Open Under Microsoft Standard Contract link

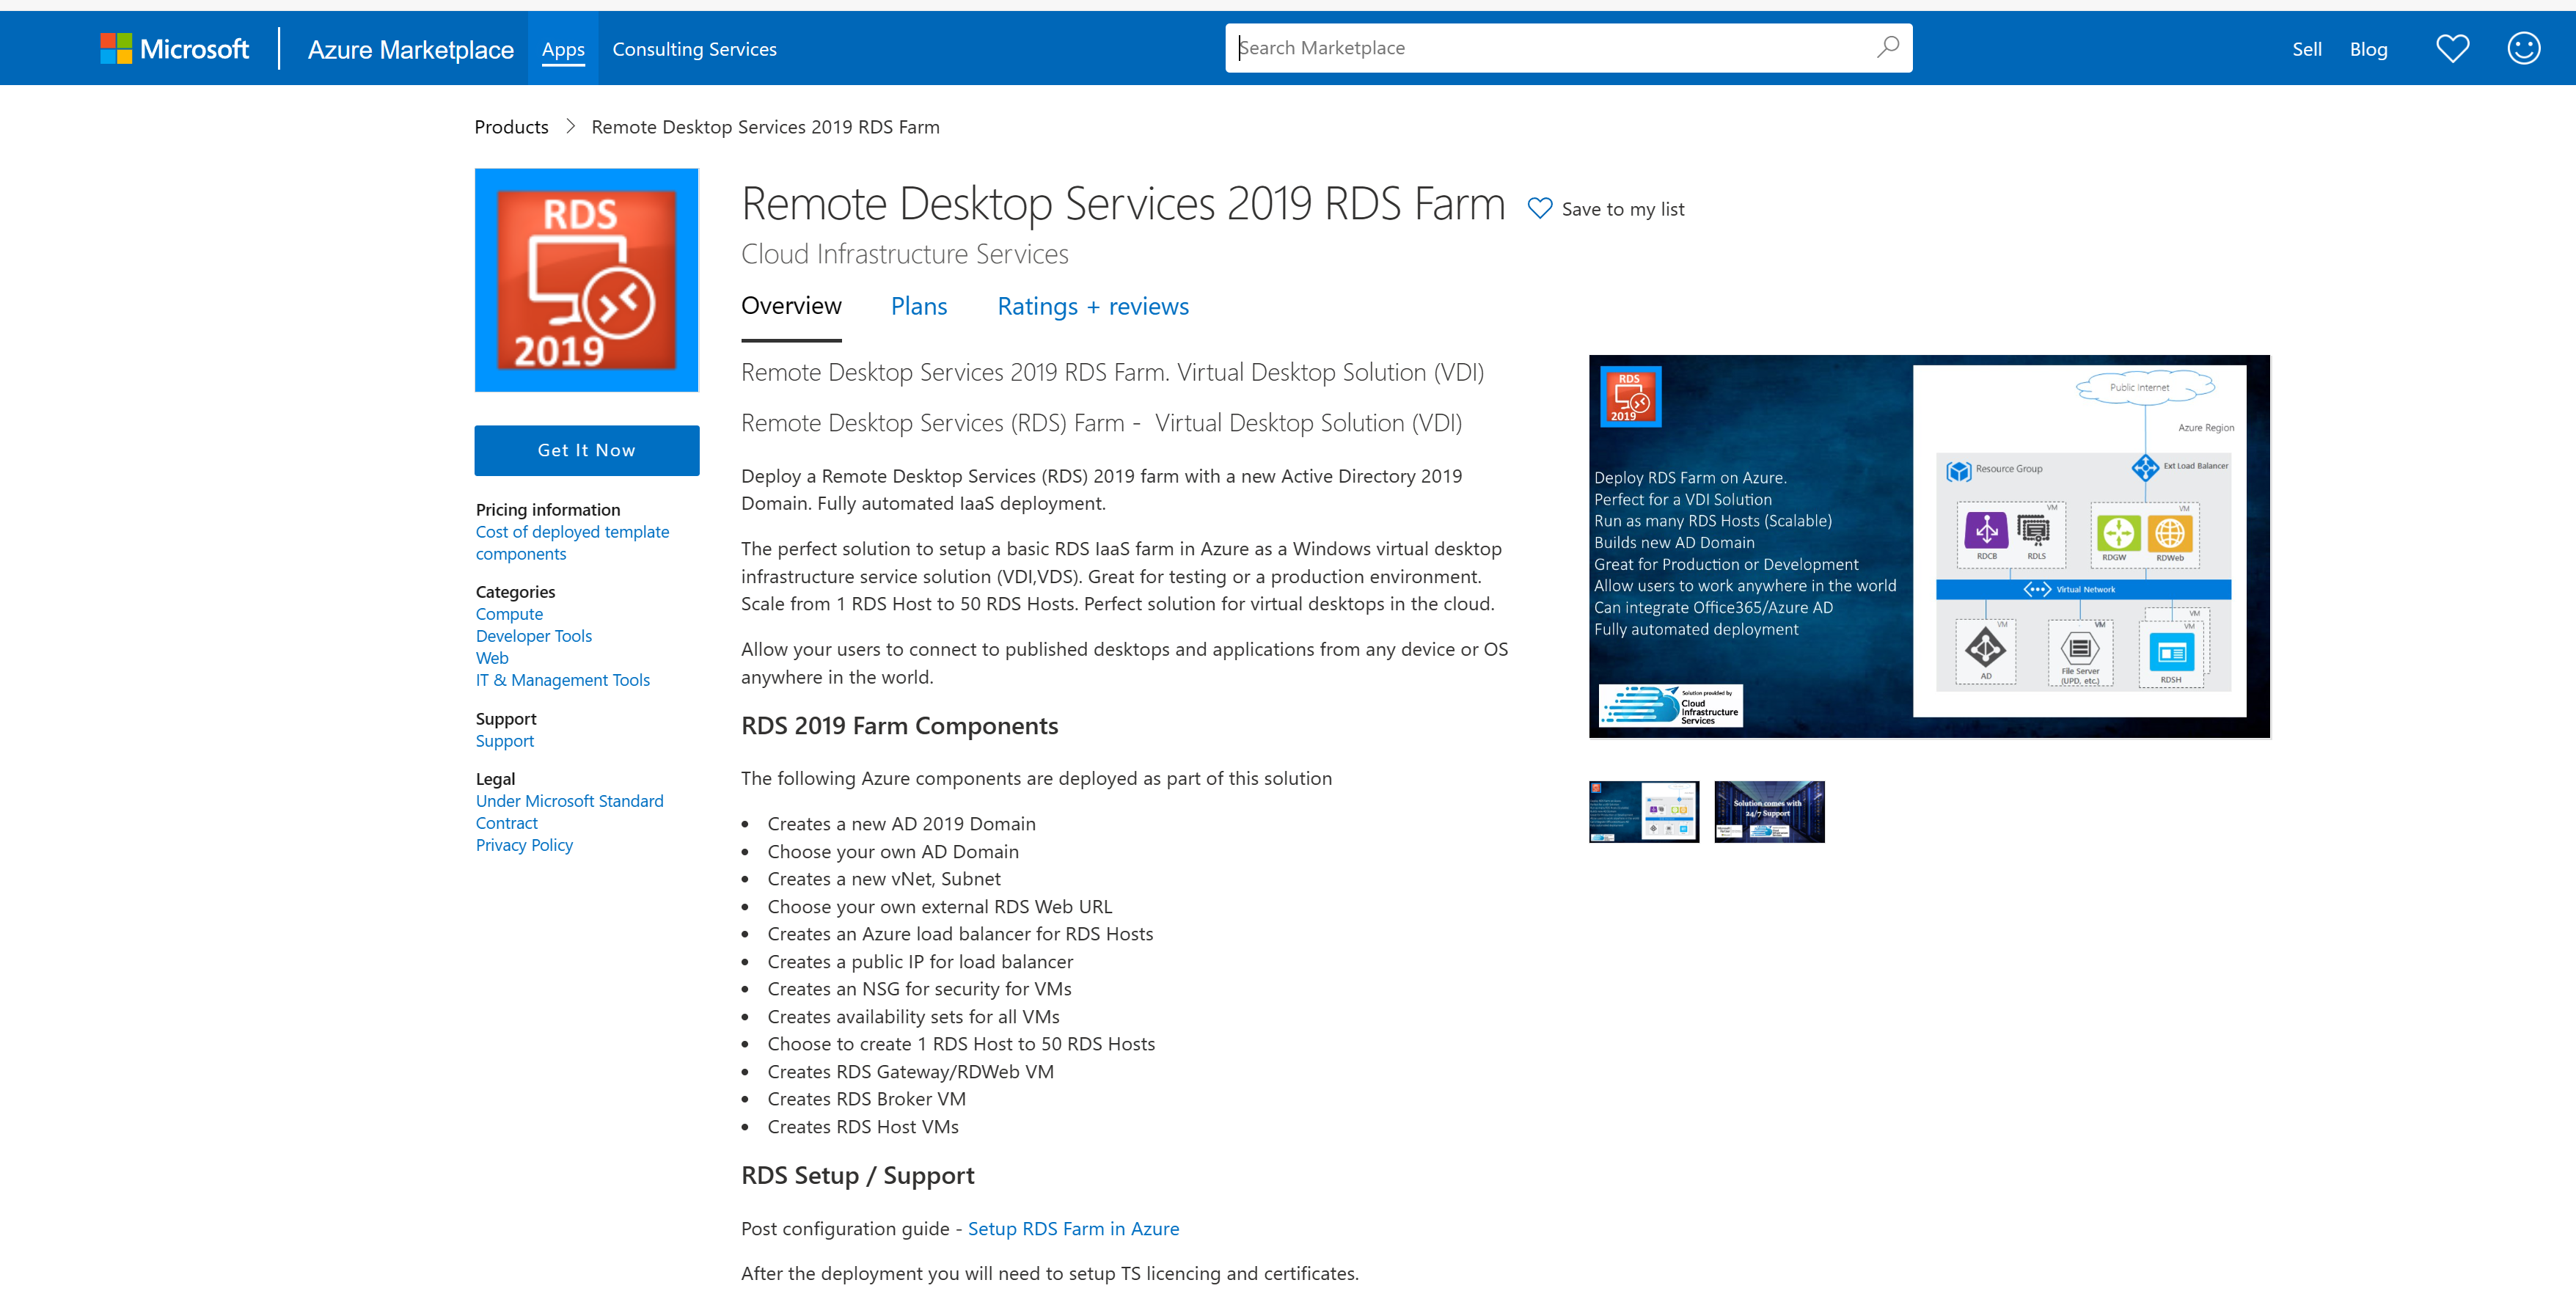(569, 811)
